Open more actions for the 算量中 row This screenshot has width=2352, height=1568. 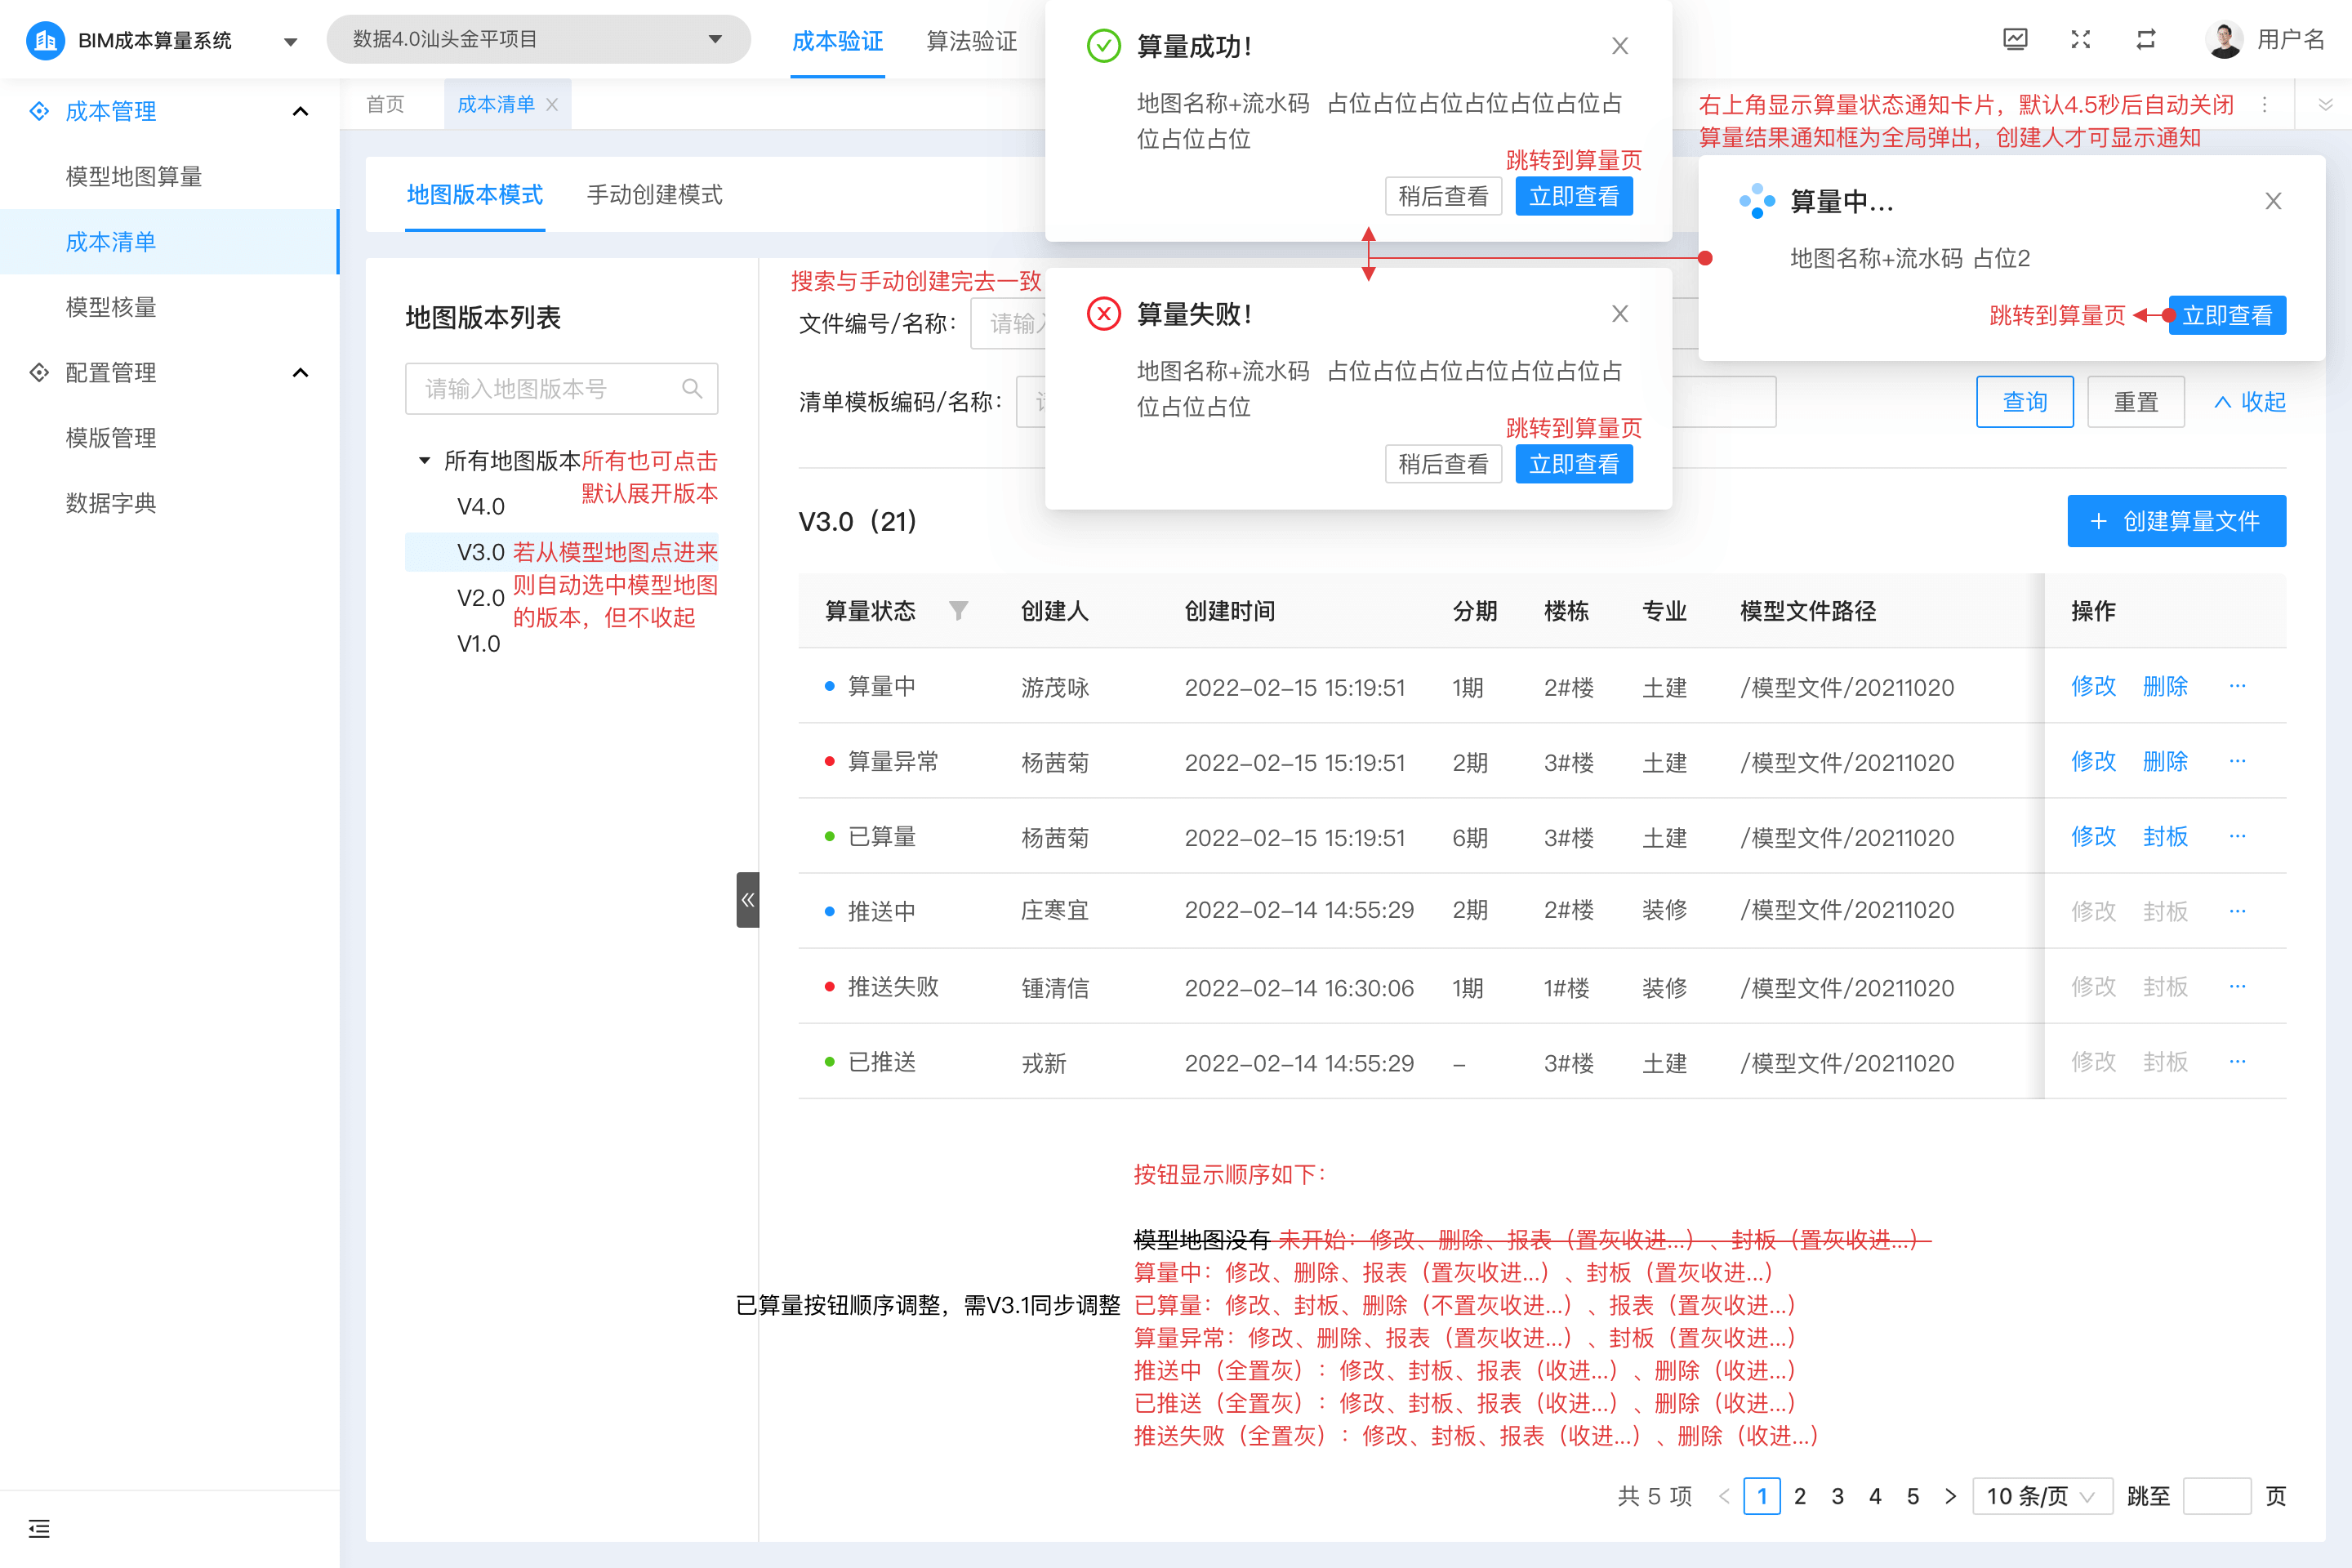pyautogui.click(x=2237, y=686)
